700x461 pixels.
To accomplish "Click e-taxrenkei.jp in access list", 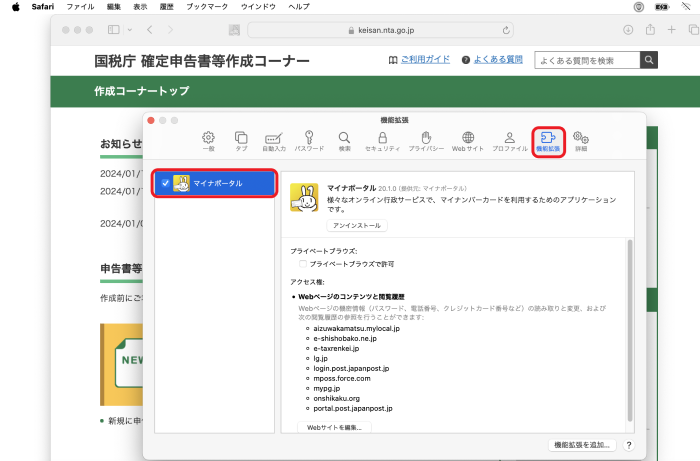I will coord(336,349).
